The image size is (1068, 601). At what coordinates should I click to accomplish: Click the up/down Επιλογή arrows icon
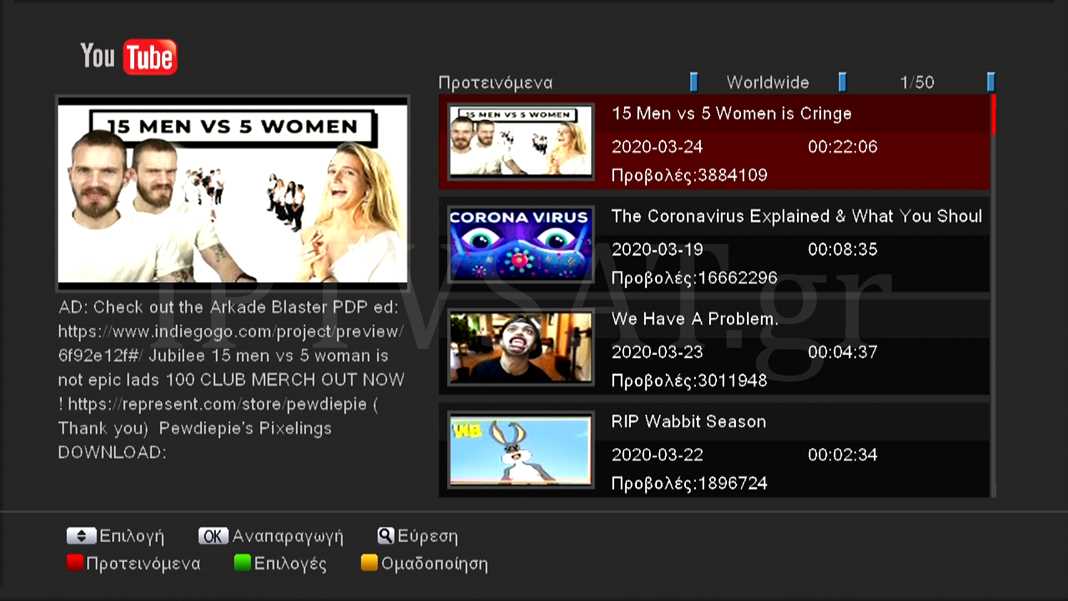81,536
